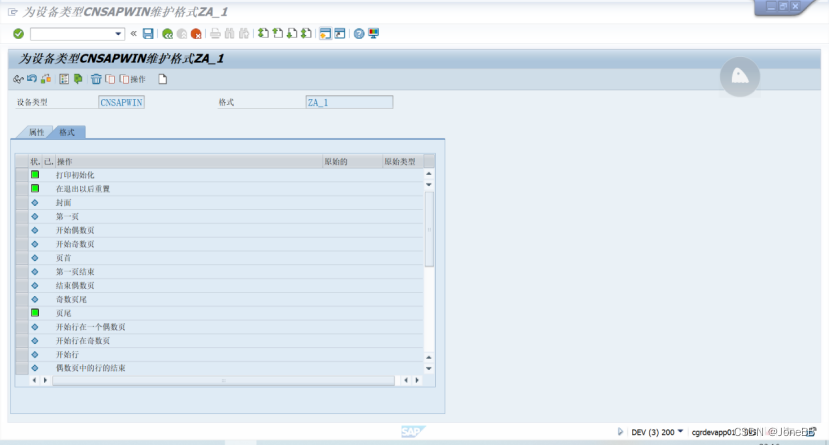Image resolution: width=830 pixels, height=446 pixels.
Task: Toggle green status square for 页尾
Action: click(35, 313)
